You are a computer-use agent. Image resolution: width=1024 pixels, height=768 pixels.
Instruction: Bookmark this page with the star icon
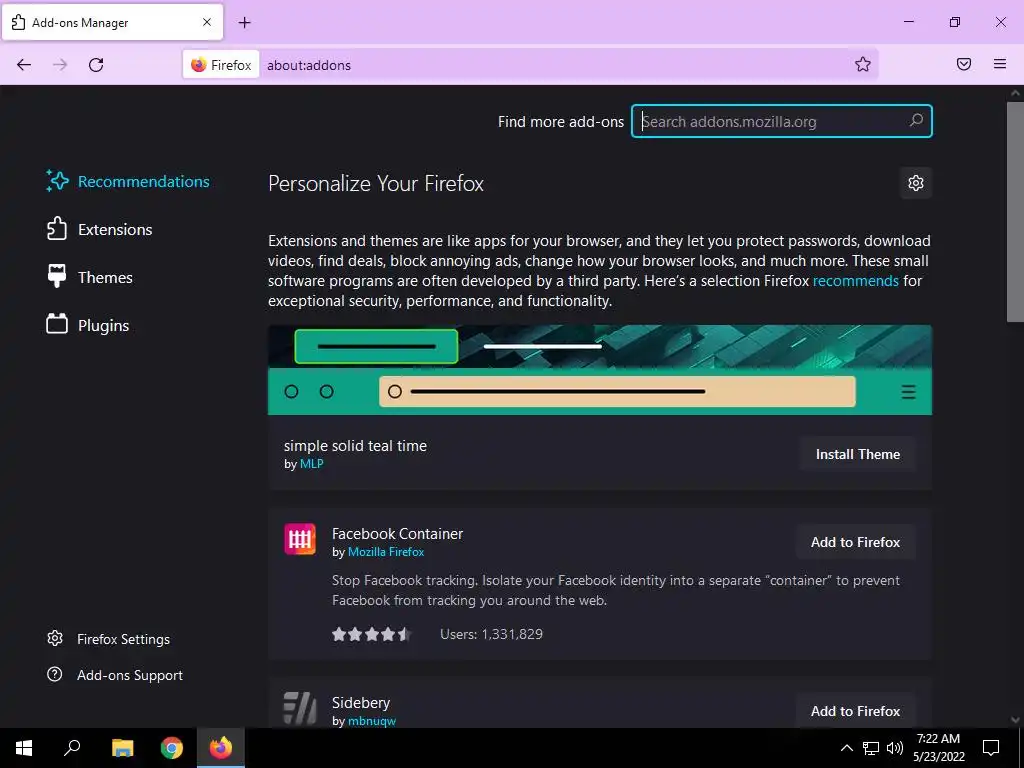pos(863,64)
